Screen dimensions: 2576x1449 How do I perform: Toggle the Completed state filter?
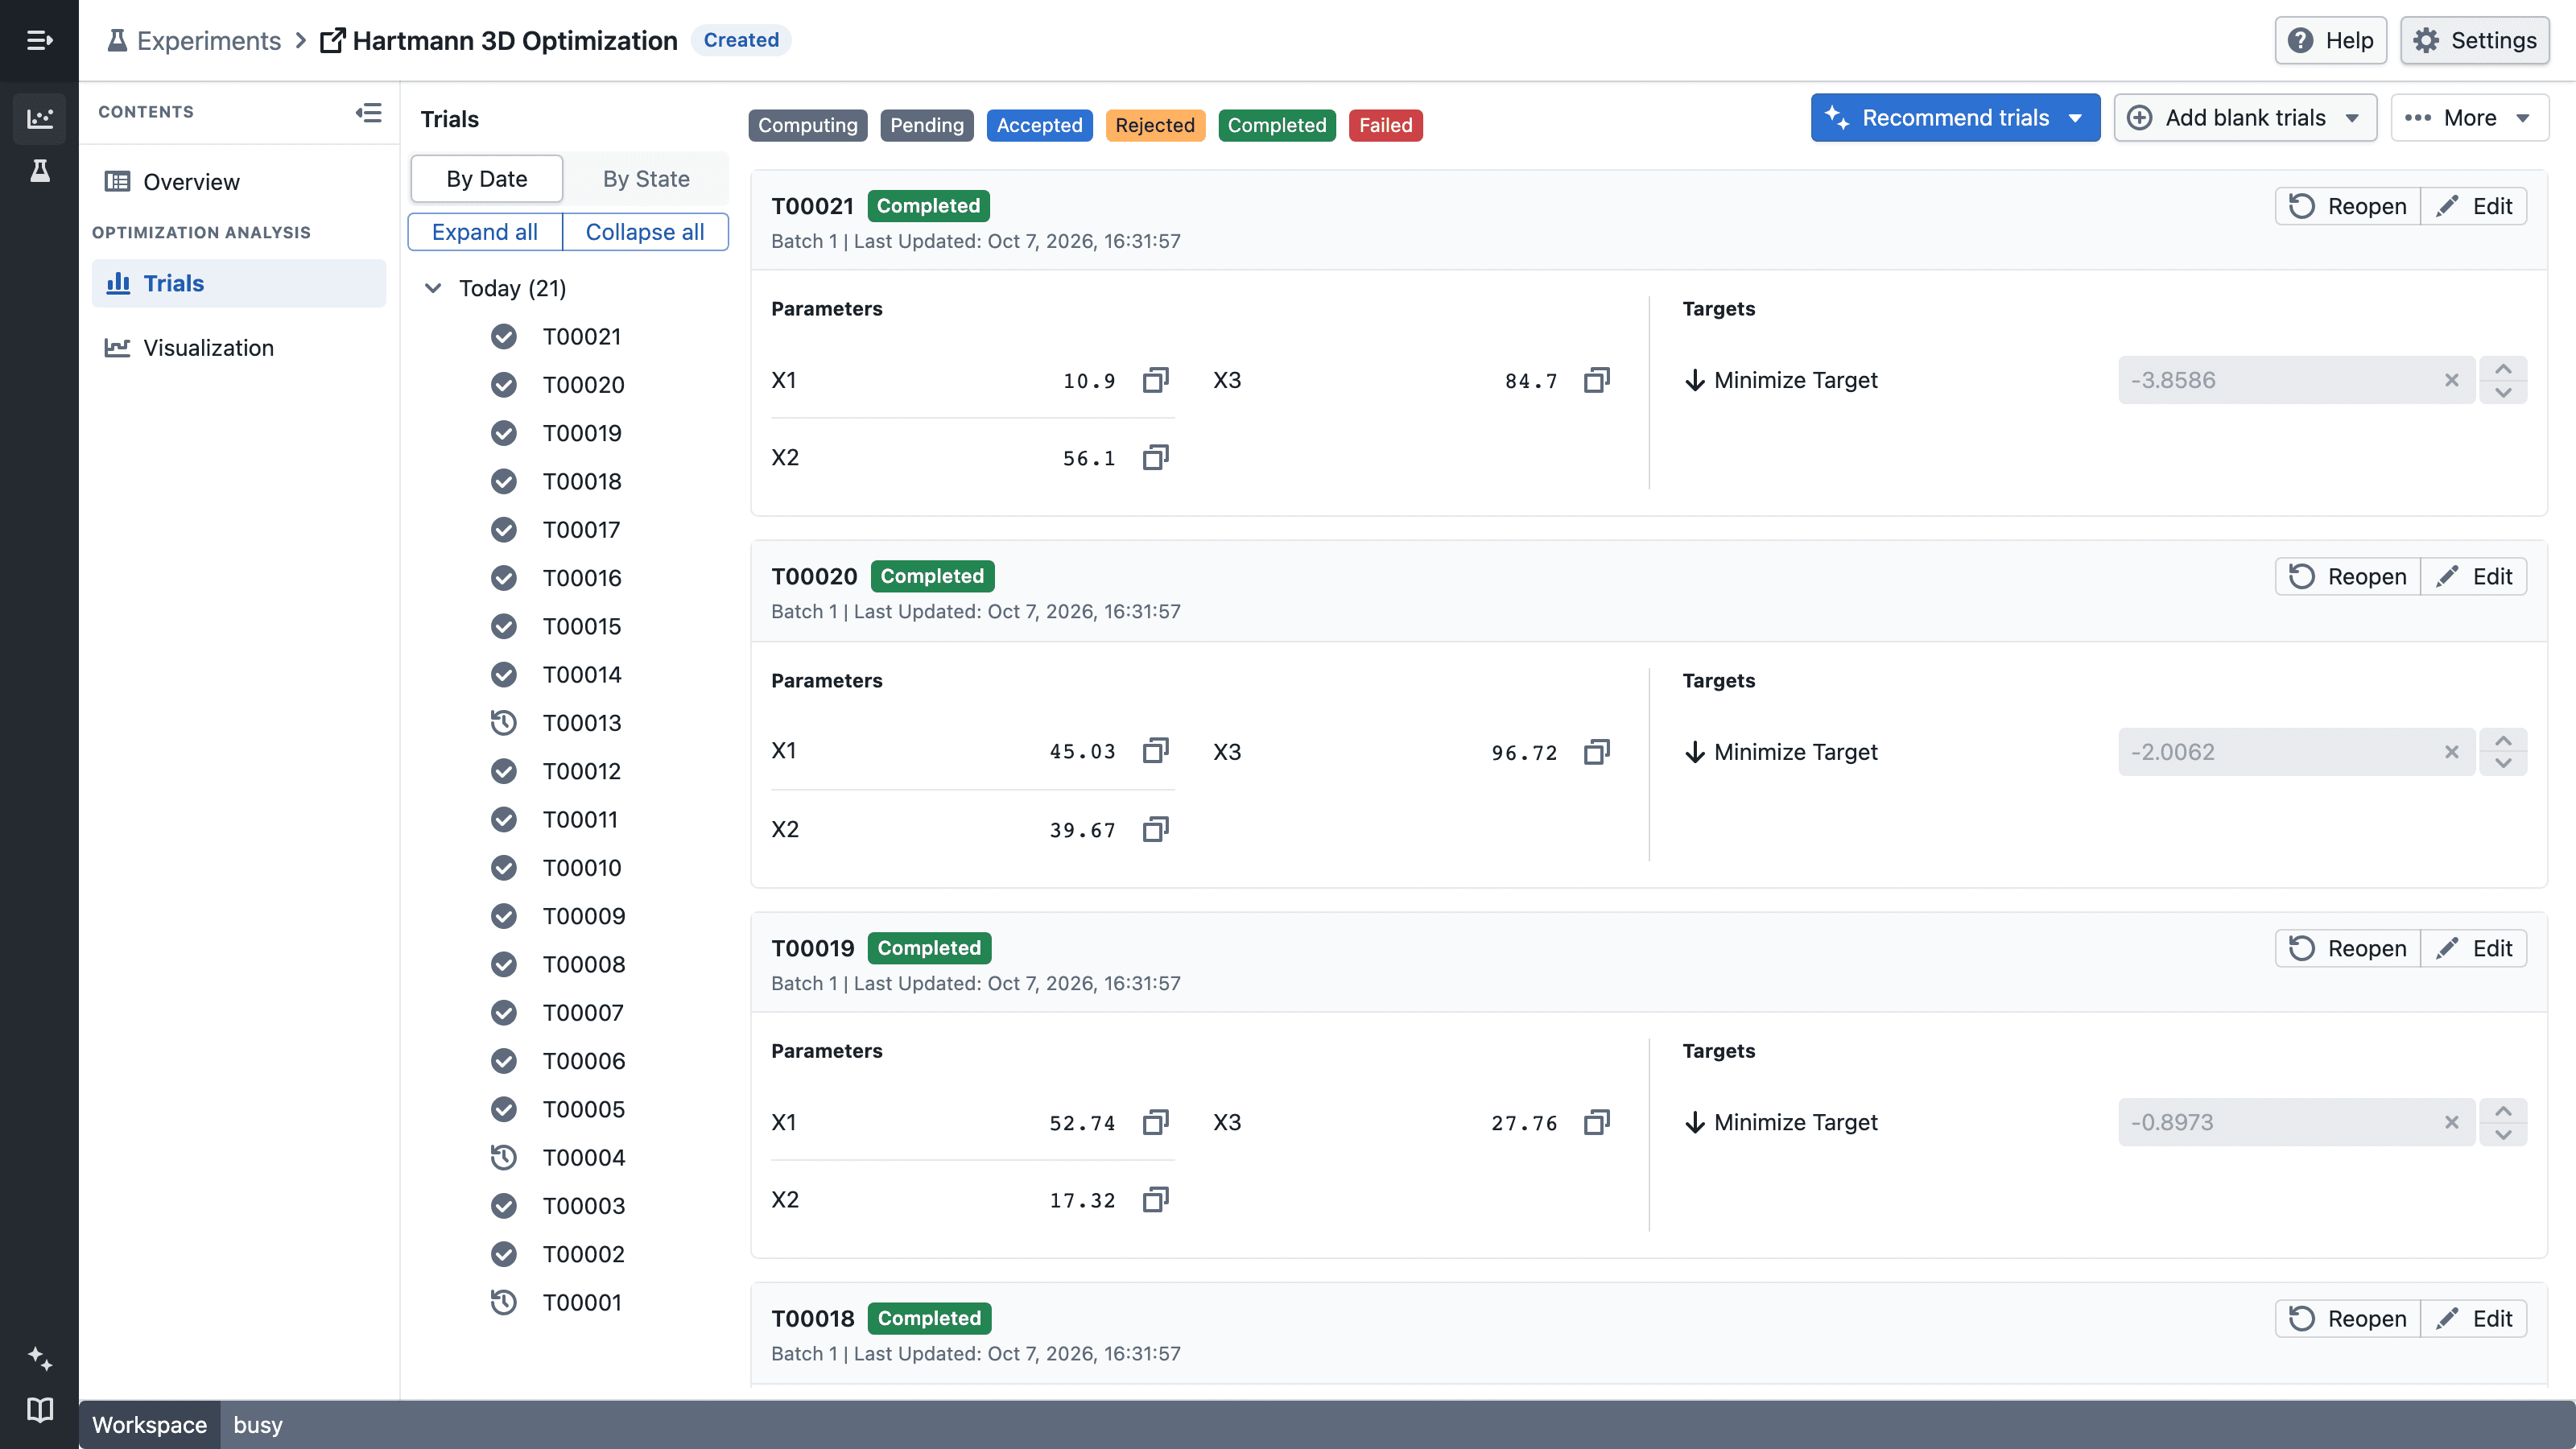coord(1277,125)
